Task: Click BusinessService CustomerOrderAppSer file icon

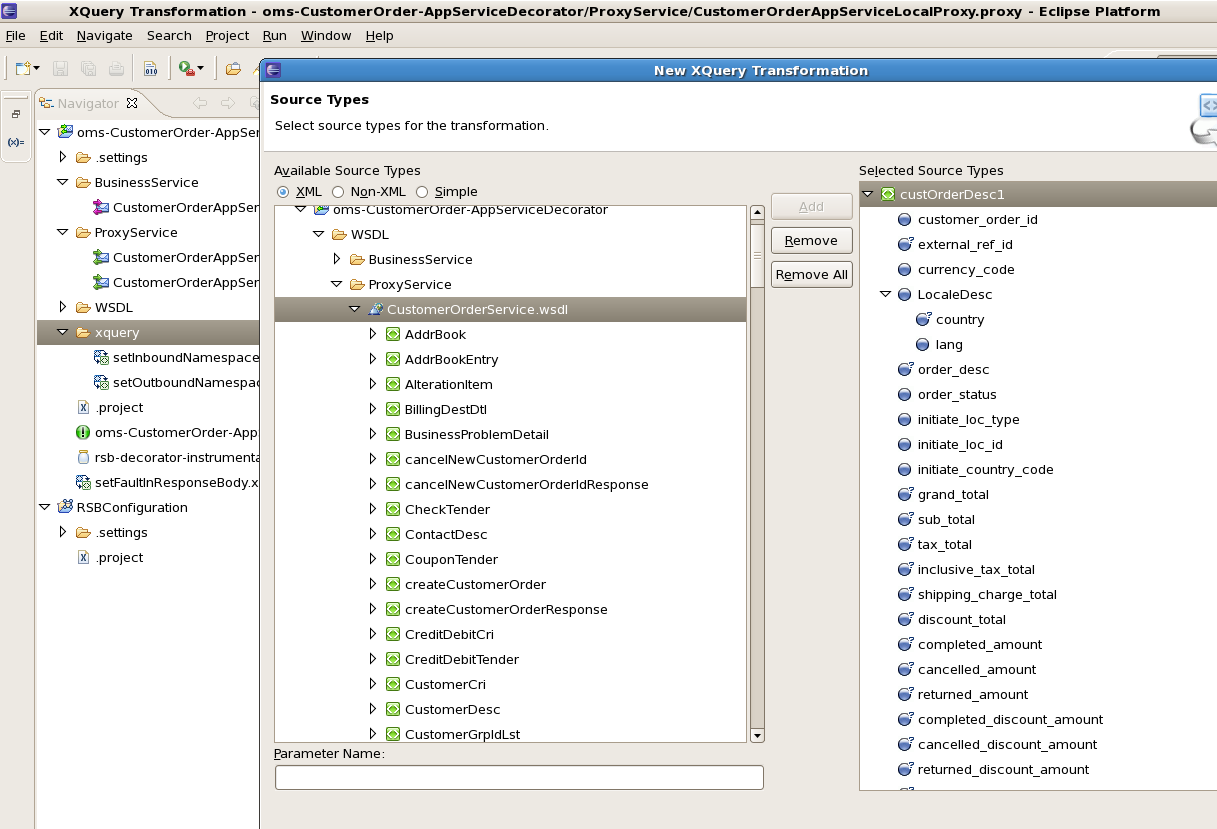Action: [101, 207]
